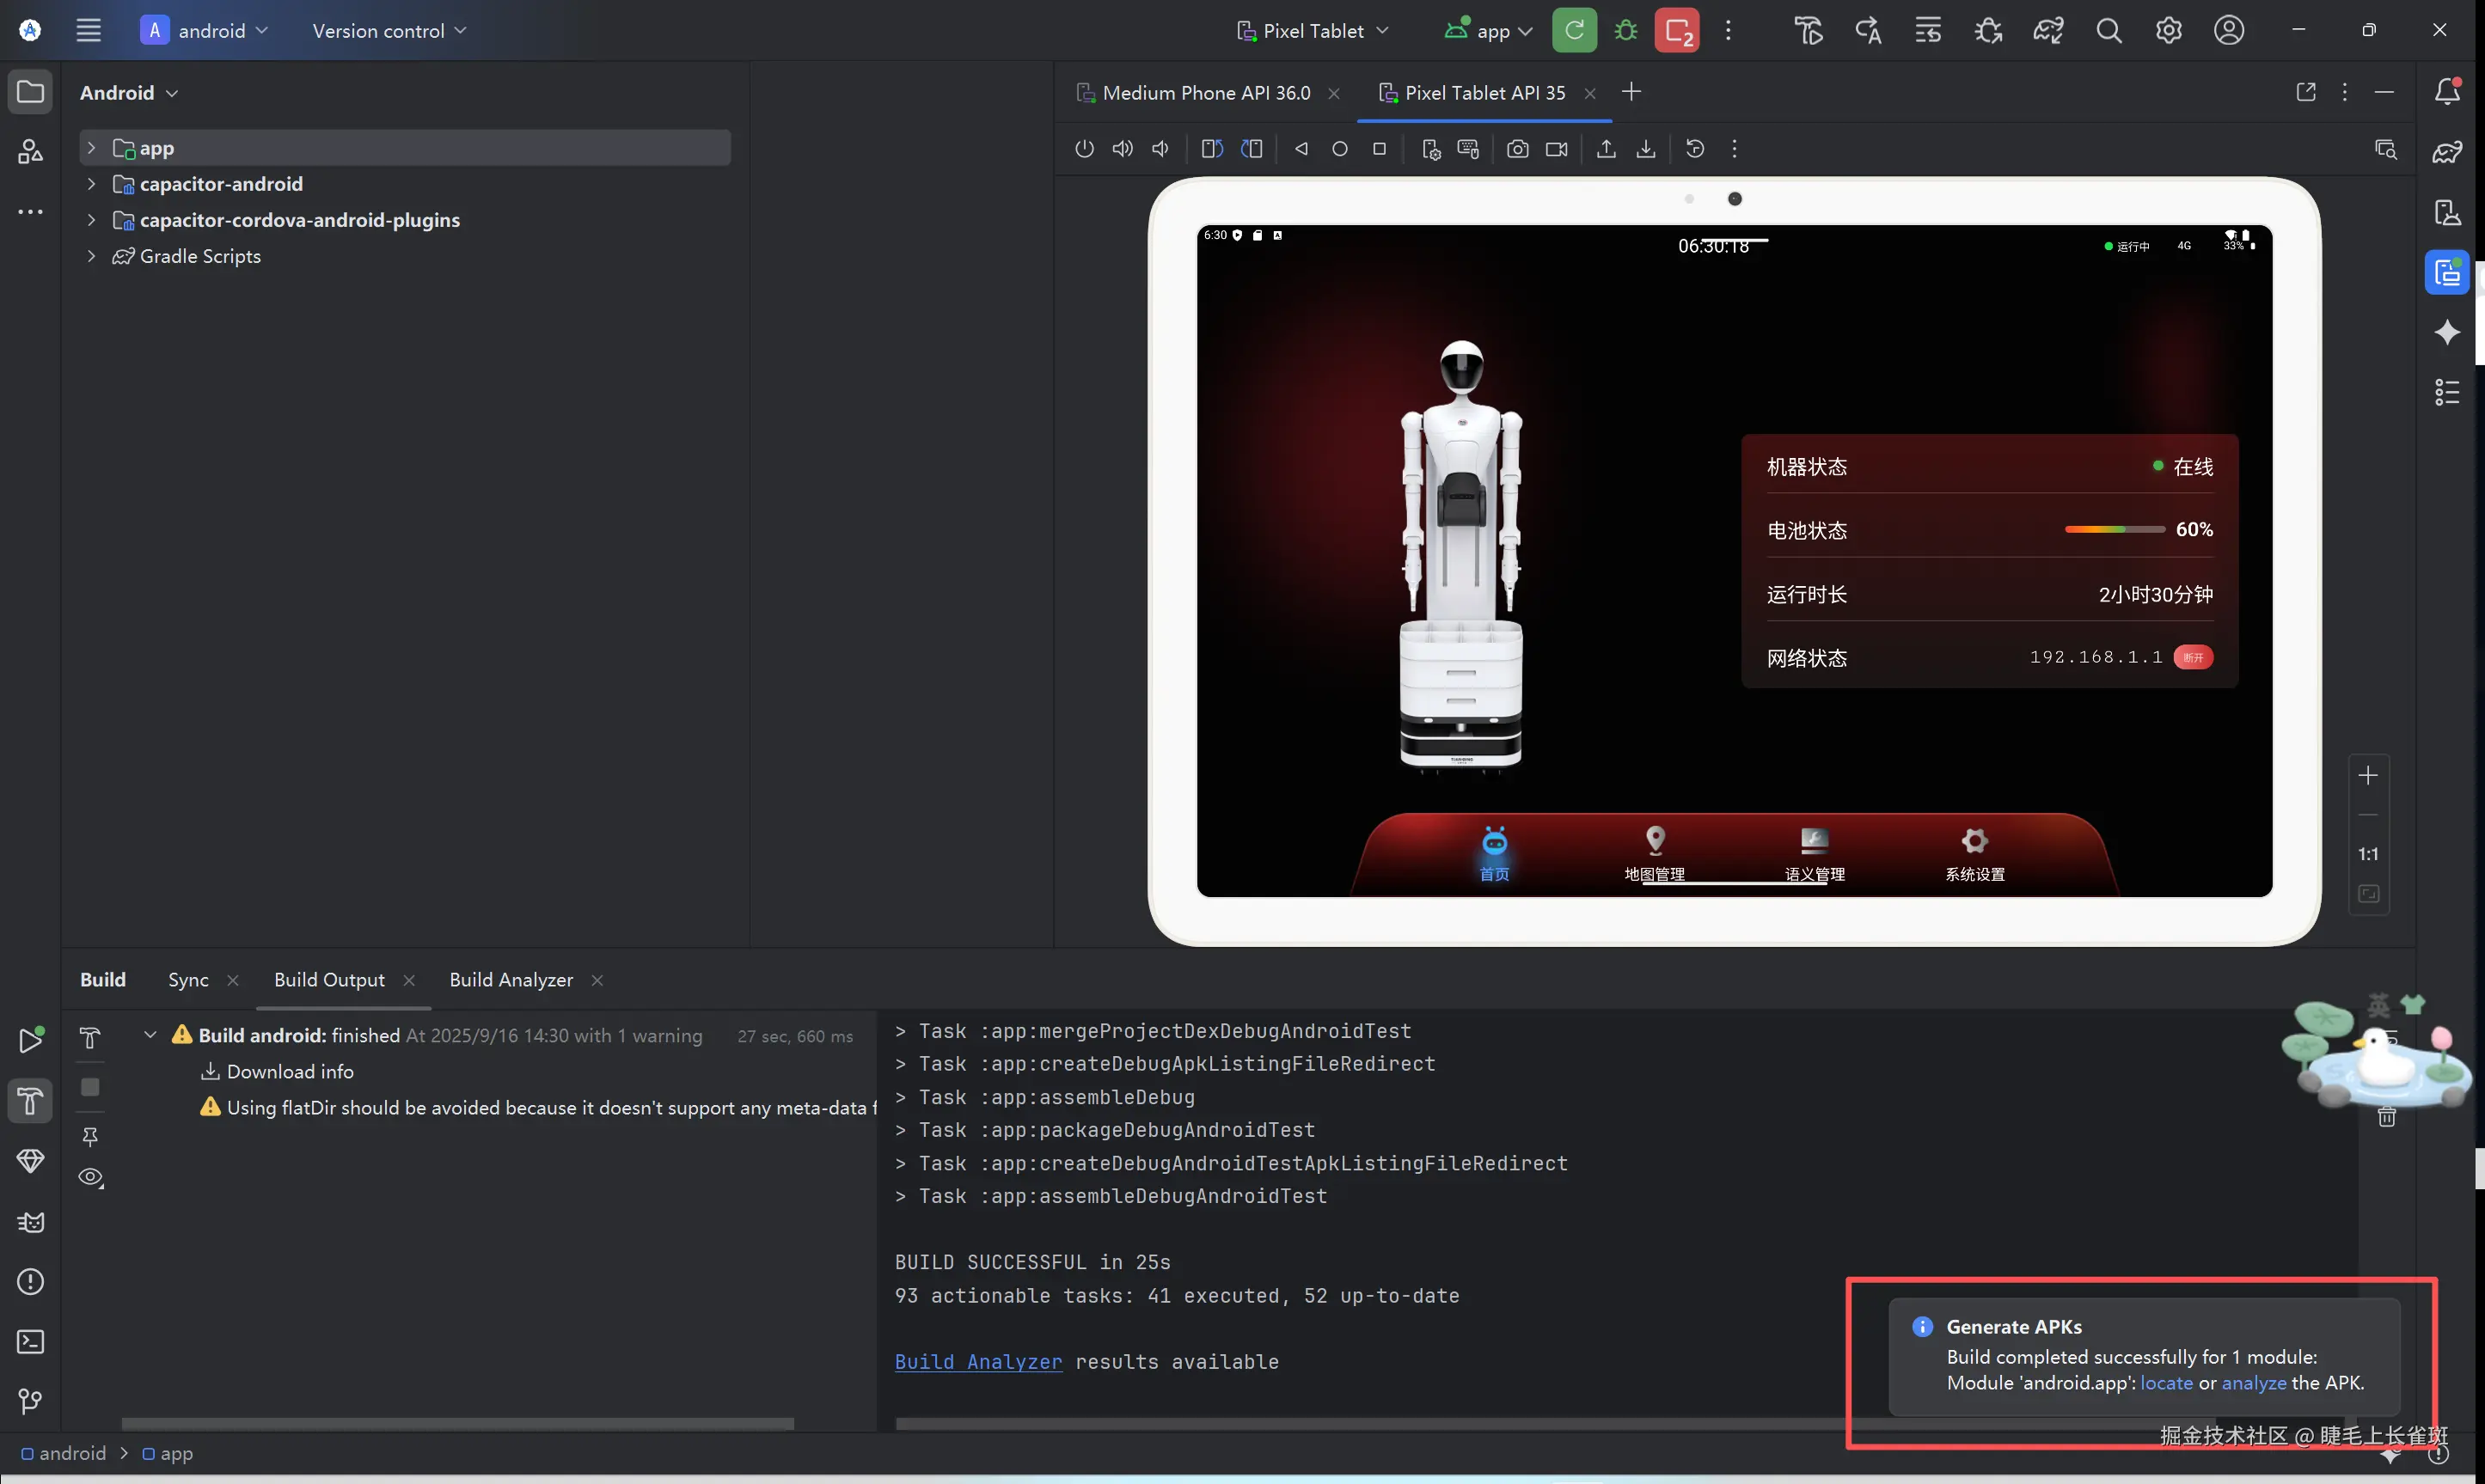The height and width of the screenshot is (1484, 2485).
Task: Open the Build Analyzer results link
Action: tap(978, 1362)
